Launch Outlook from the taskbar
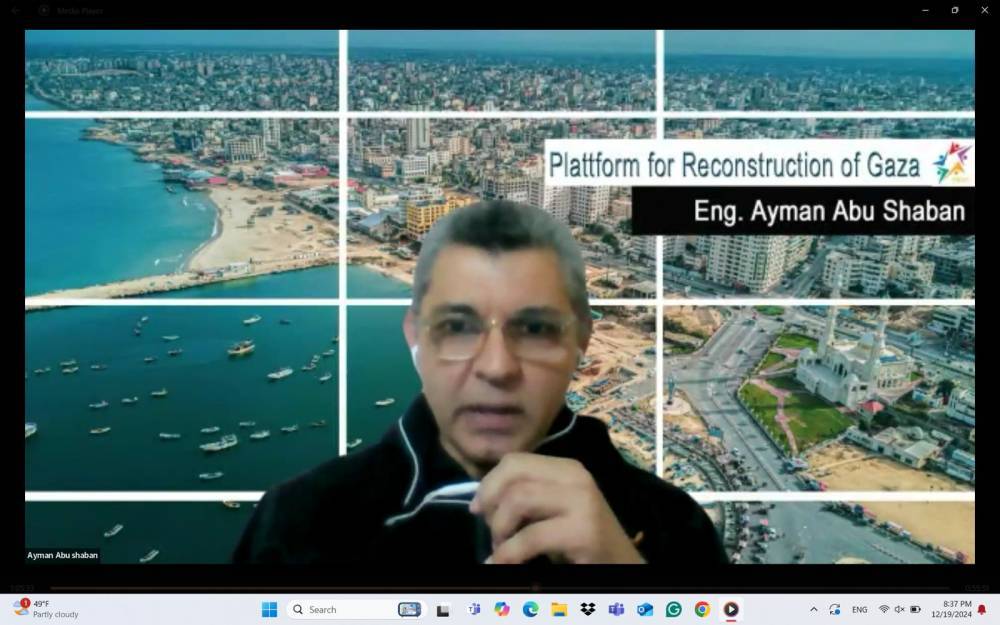The height and width of the screenshot is (625, 1000). click(x=645, y=609)
